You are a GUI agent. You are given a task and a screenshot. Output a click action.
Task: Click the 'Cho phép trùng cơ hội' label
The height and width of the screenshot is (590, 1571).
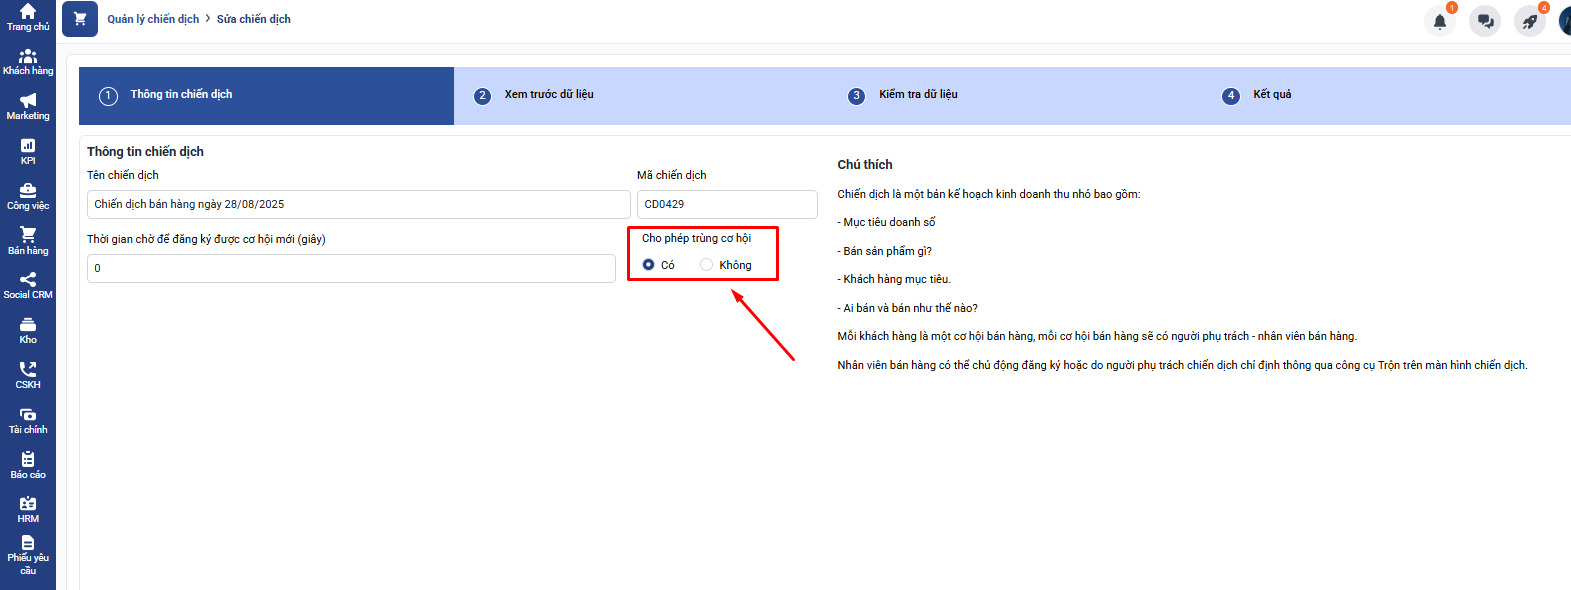tap(697, 238)
